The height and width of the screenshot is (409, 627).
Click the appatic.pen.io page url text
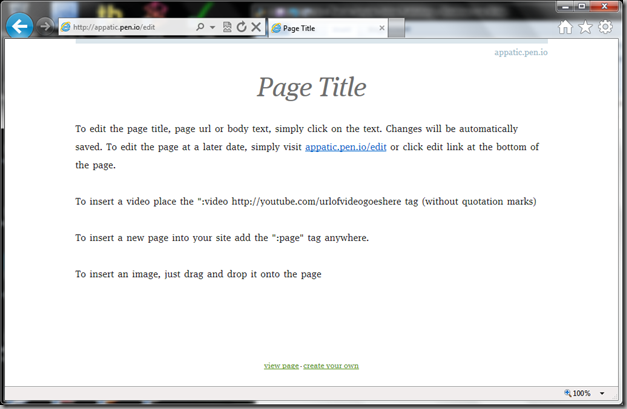(521, 52)
